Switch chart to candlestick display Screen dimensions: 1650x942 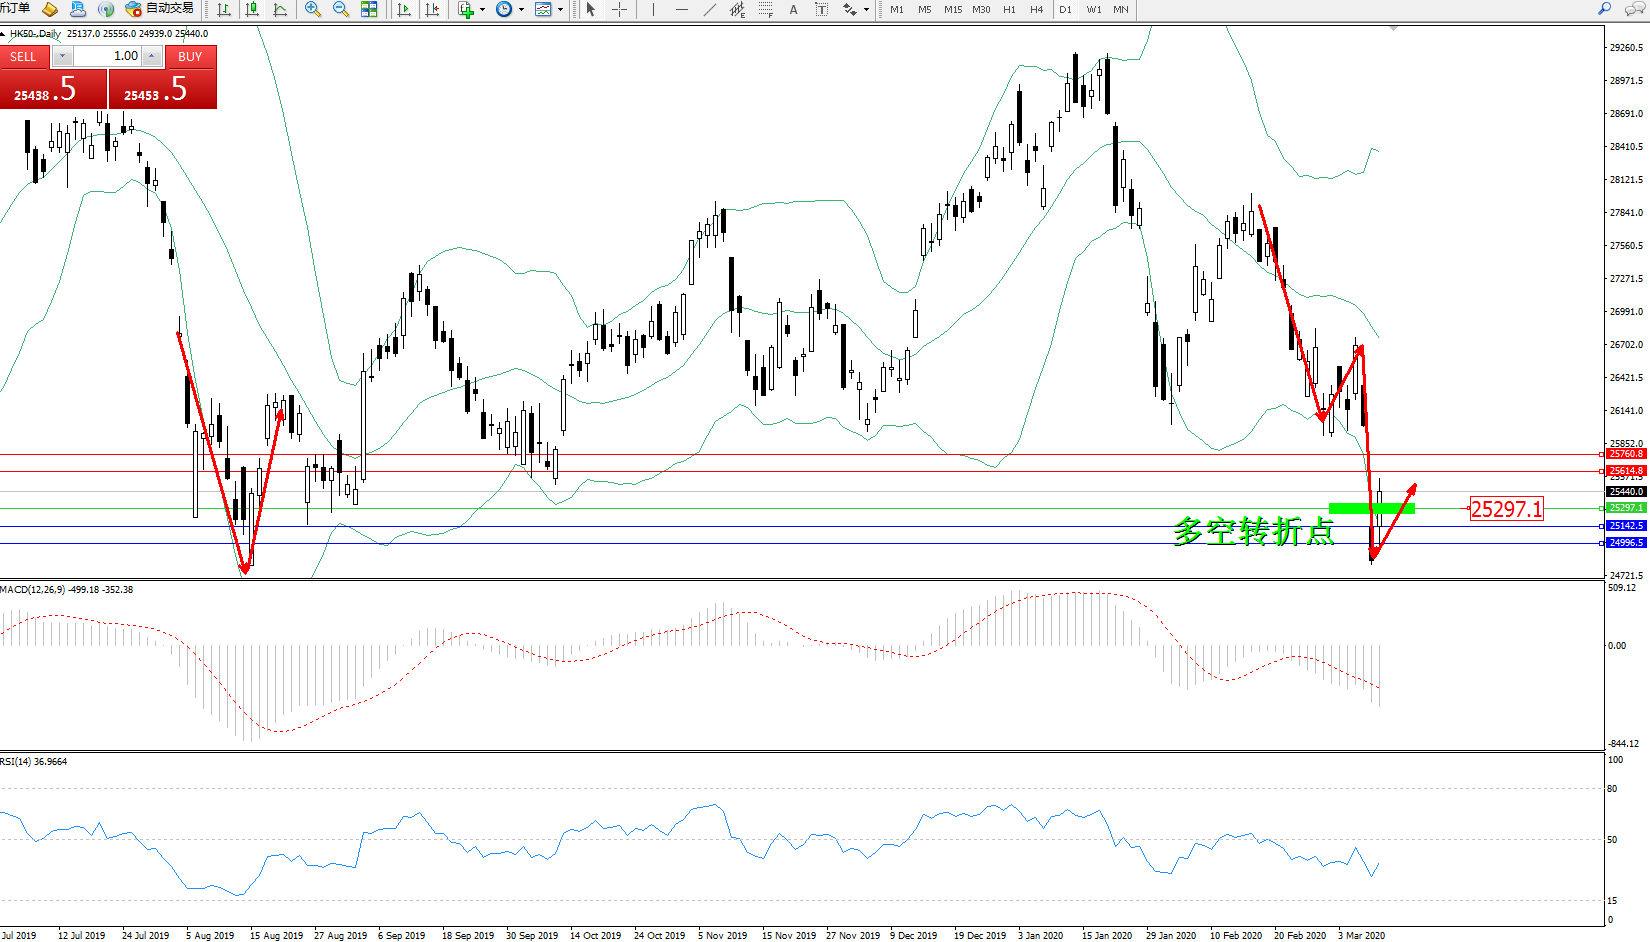(x=252, y=10)
